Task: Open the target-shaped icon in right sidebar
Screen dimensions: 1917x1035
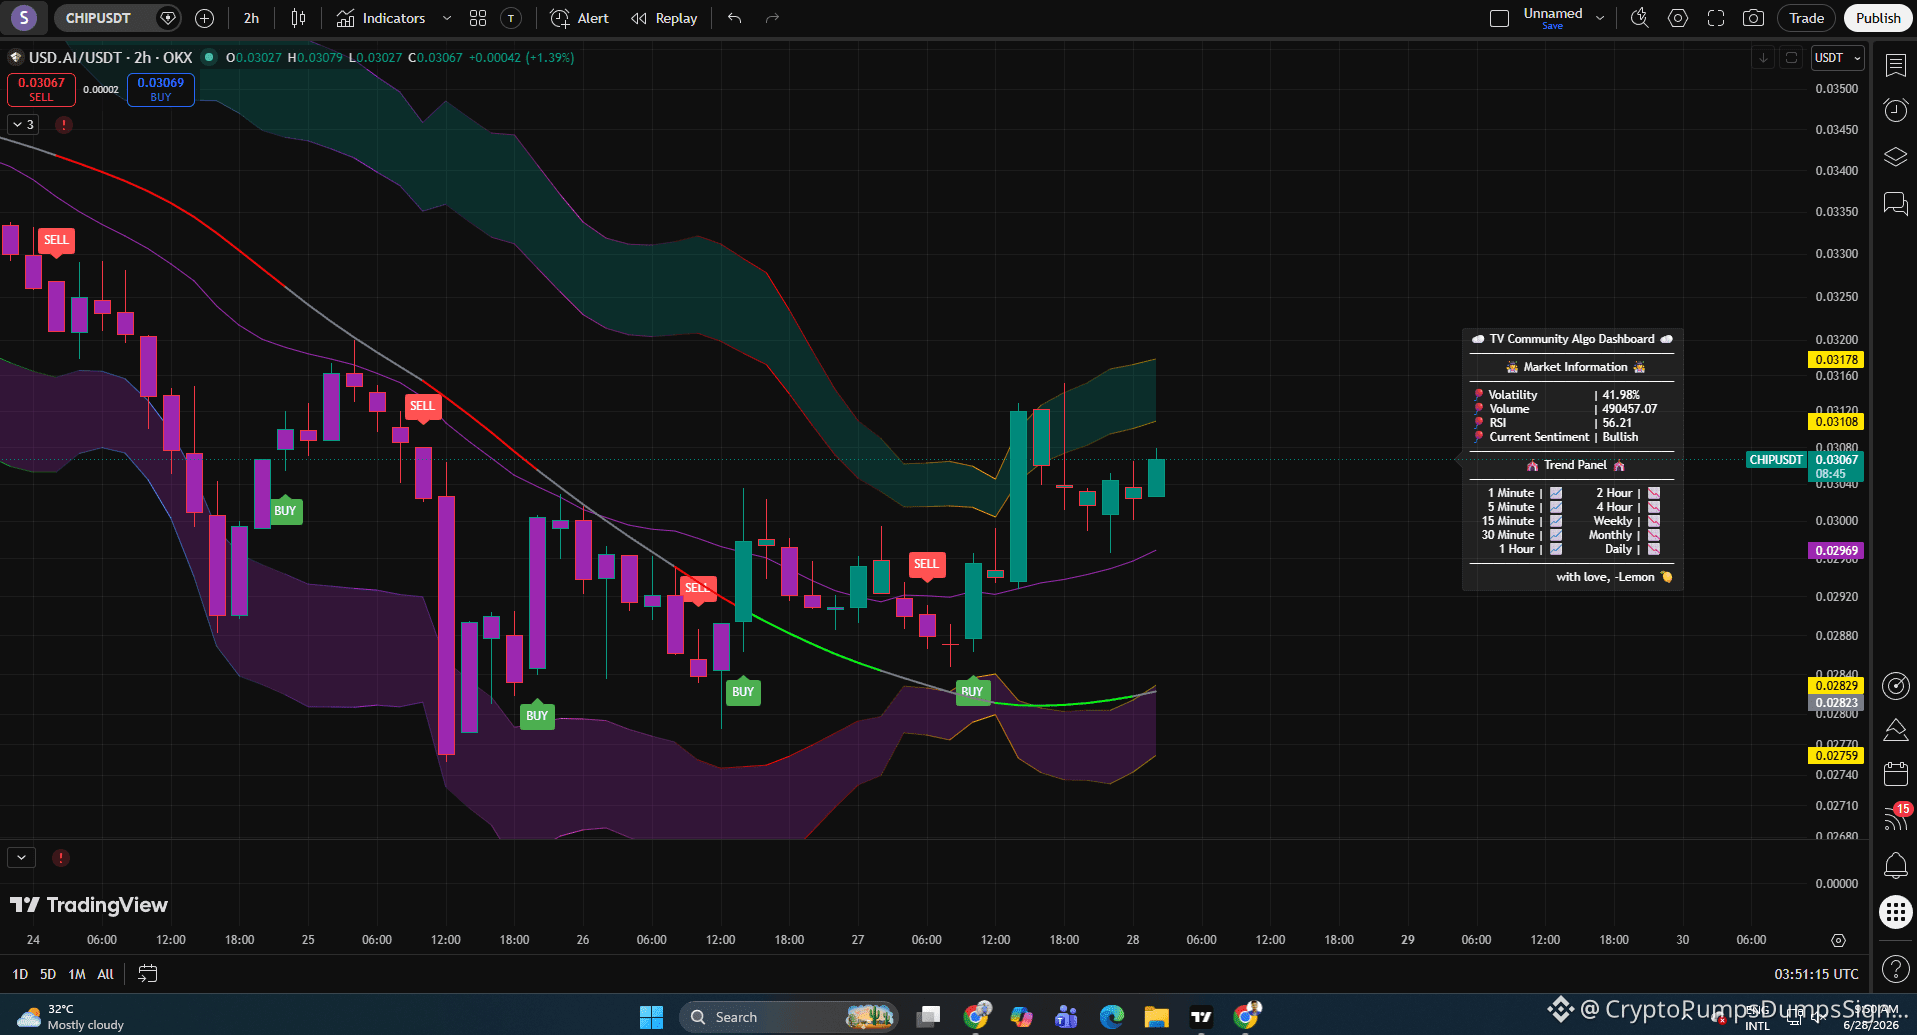Action: point(1895,685)
